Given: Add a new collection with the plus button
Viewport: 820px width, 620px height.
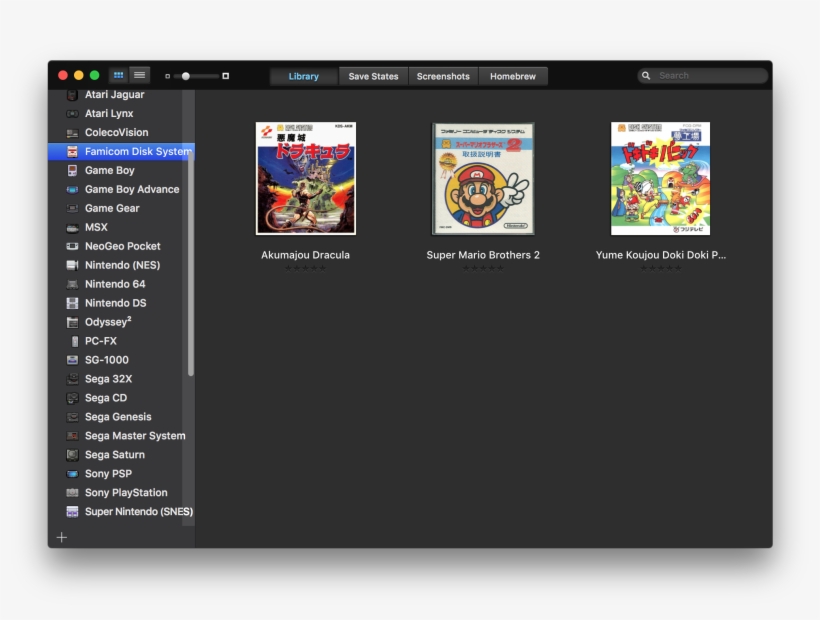Looking at the screenshot, I should 62,537.
